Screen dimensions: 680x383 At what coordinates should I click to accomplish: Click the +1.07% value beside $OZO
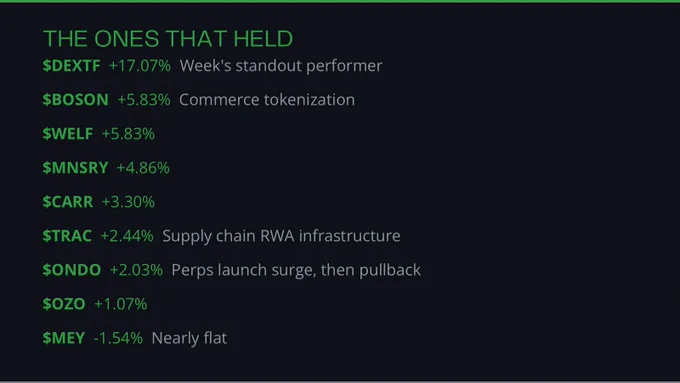[121, 304]
